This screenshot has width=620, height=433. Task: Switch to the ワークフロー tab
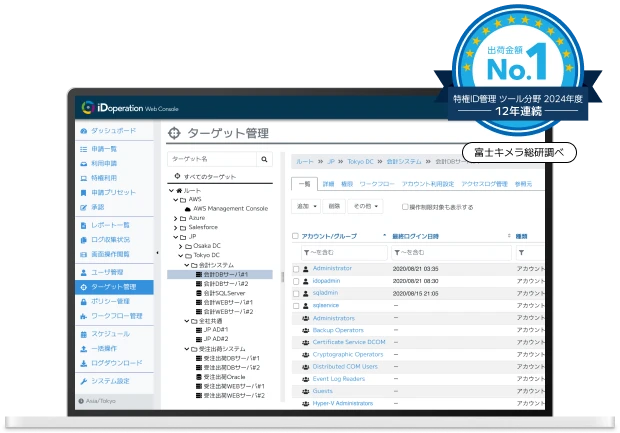(377, 184)
